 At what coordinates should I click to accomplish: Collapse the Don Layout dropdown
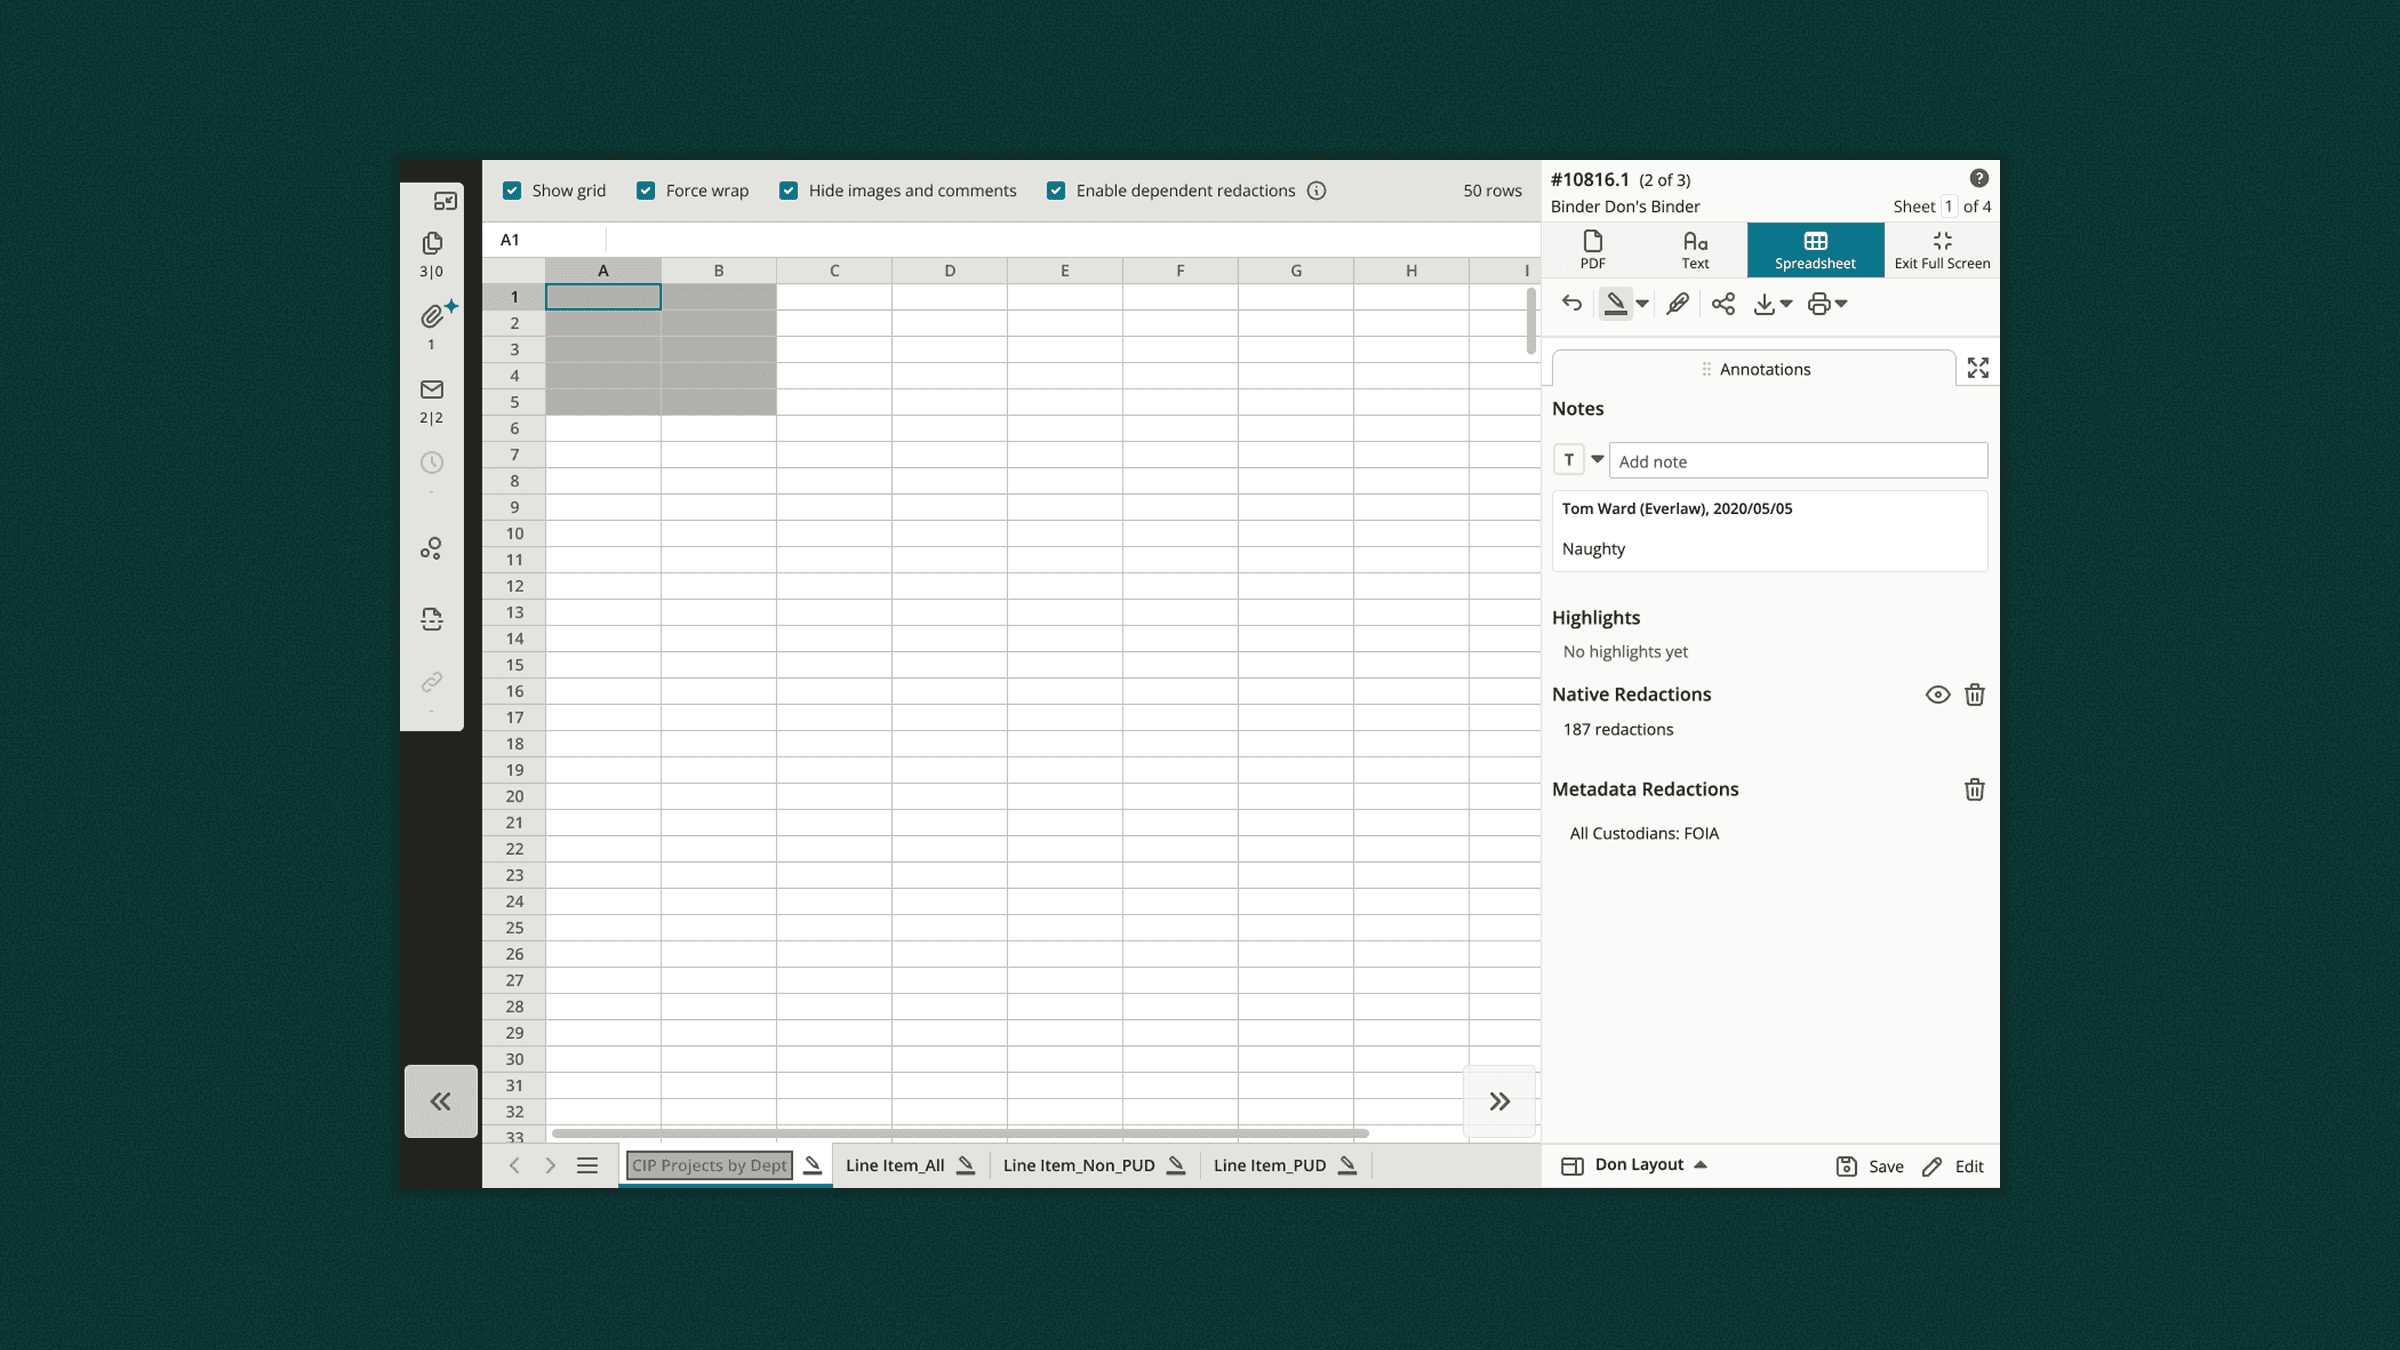coord(1700,1164)
